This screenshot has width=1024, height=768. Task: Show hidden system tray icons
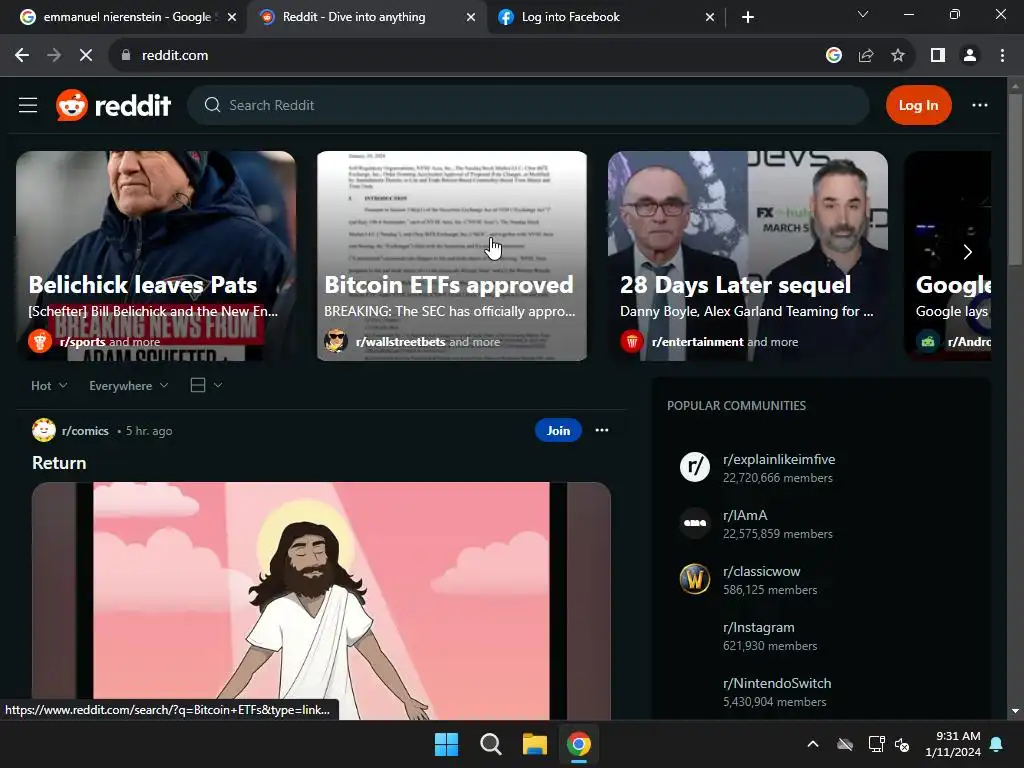[x=813, y=744]
